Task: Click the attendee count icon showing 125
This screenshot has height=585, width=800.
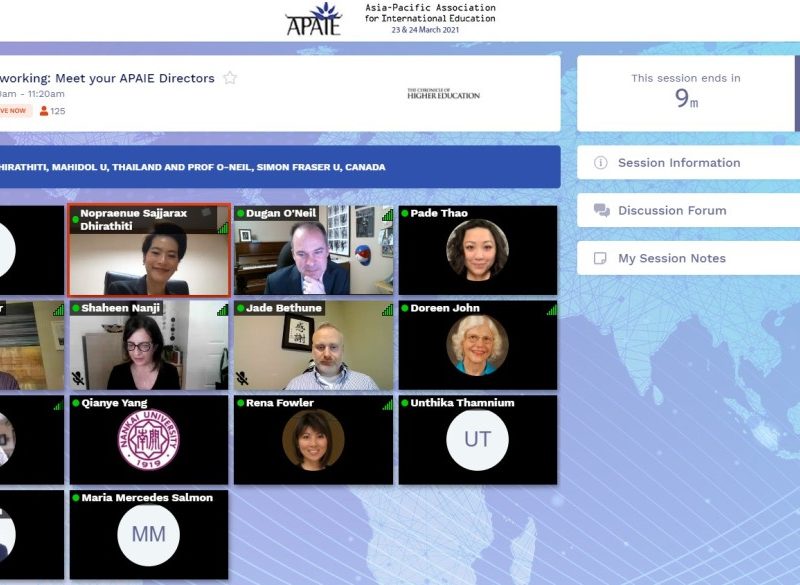Action: (x=44, y=111)
